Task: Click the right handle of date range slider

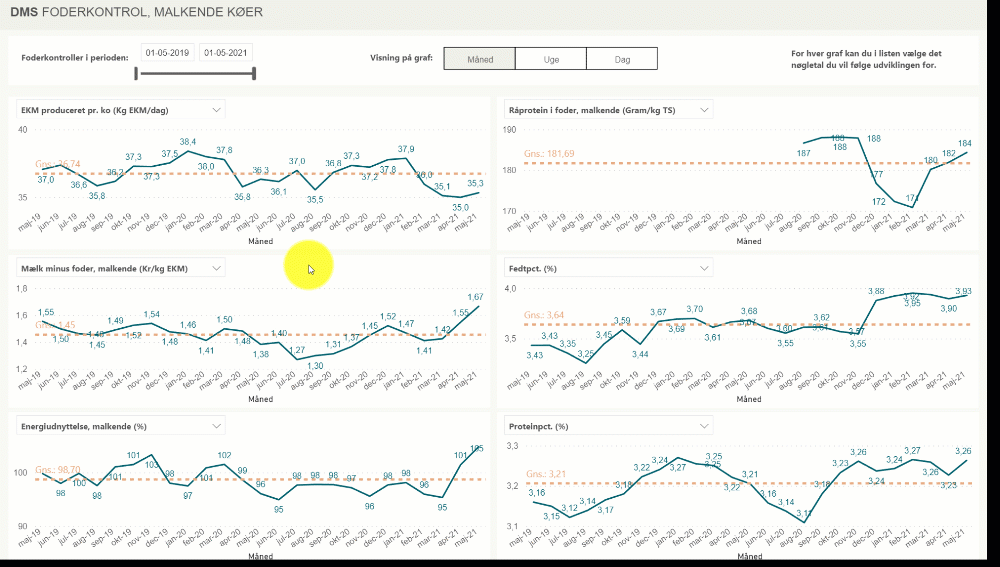Action: click(254, 73)
